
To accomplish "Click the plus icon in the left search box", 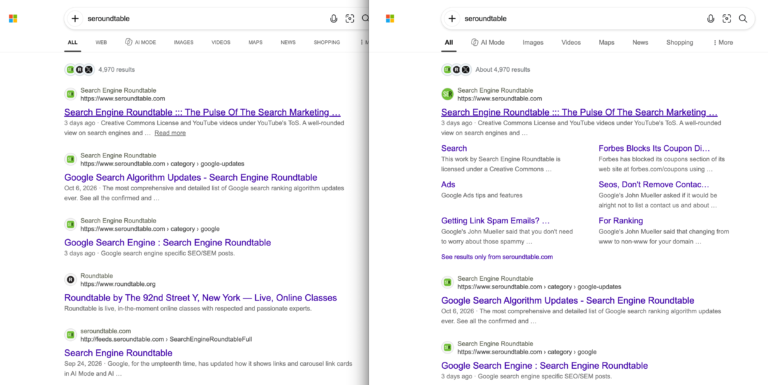I will tap(75, 19).
